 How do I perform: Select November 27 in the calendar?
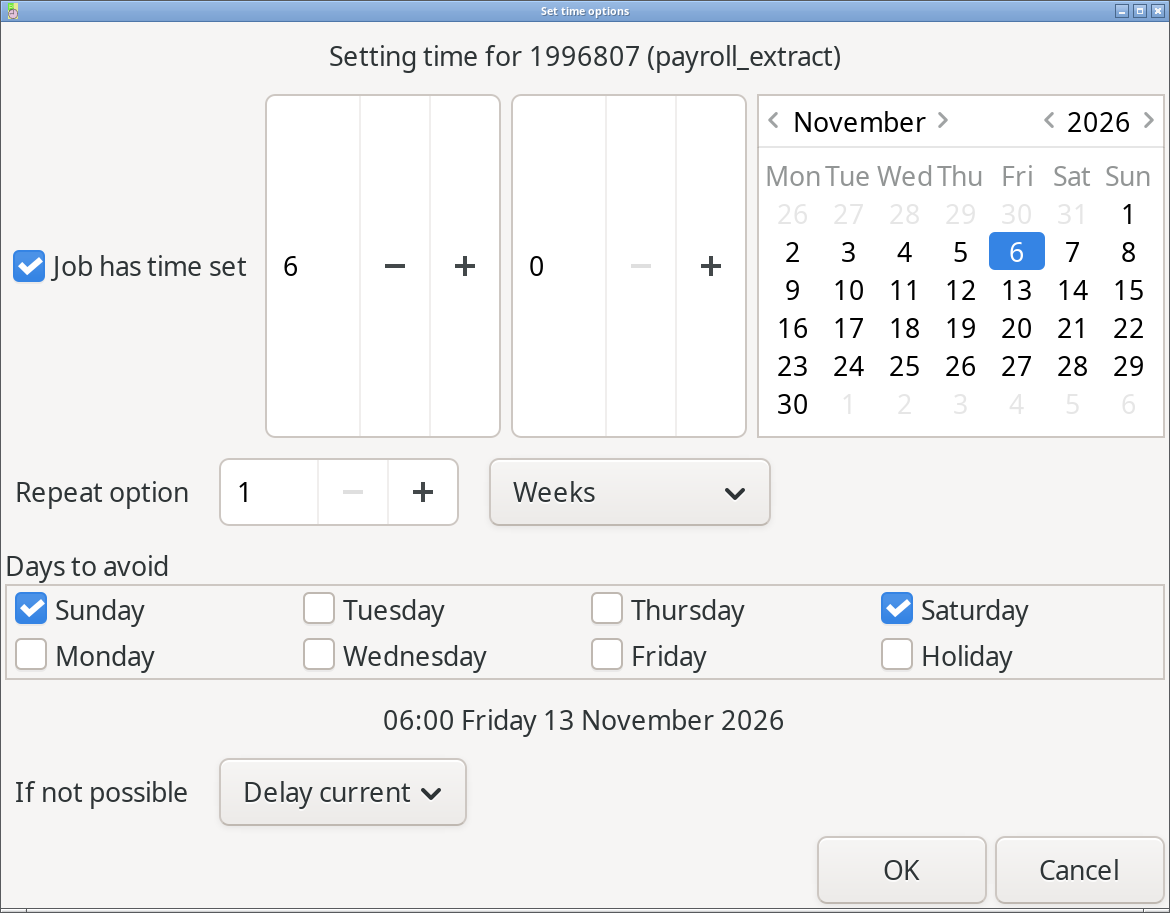[1016, 366]
